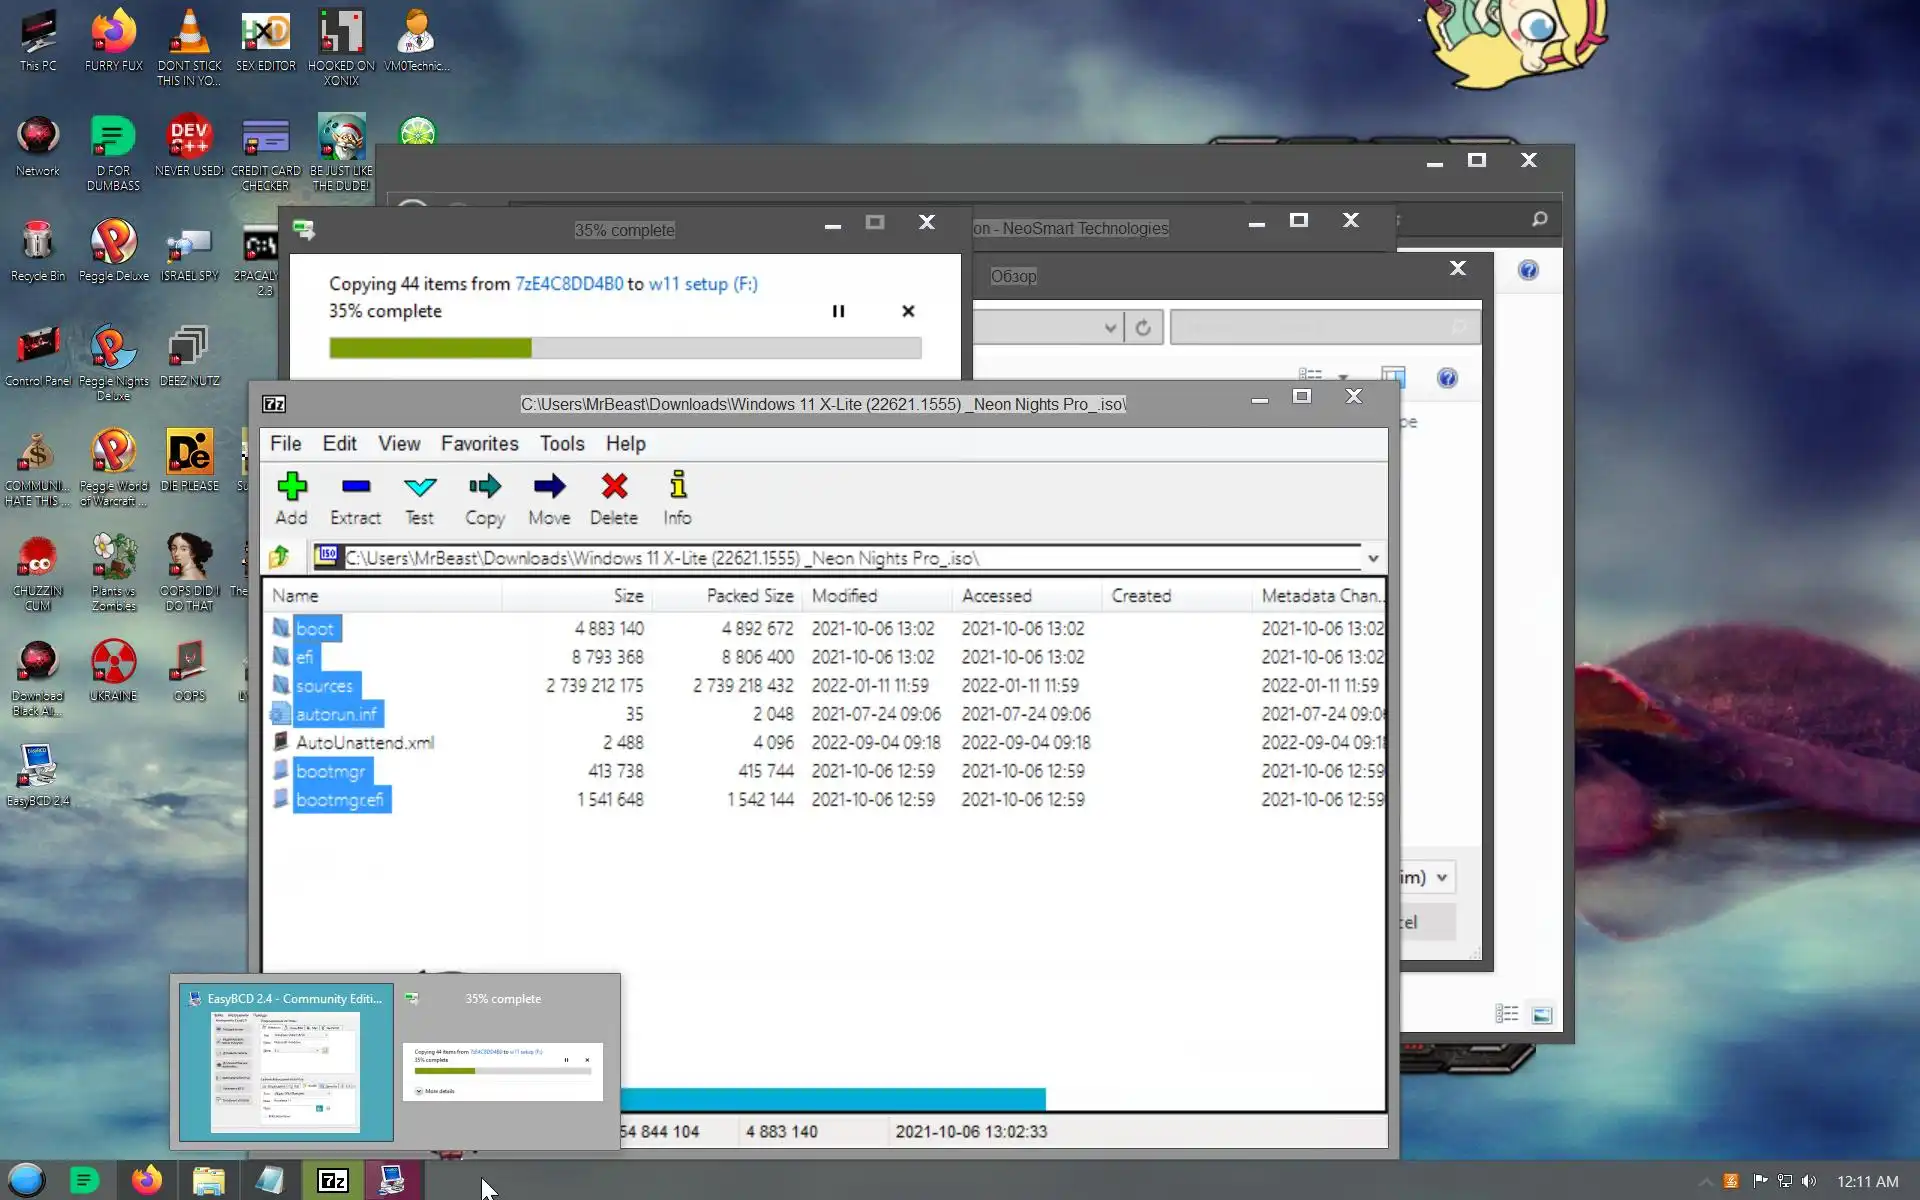Sort files by the Size column header
The image size is (1920, 1200).
[627, 596]
